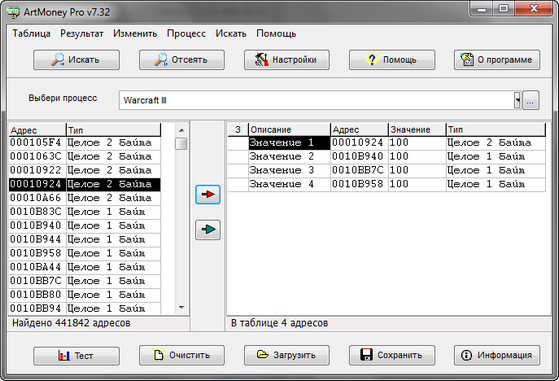Click the filter magnifier icon on Отсеять
Image resolution: width=559 pixels, height=381 pixels.
(161, 59)
